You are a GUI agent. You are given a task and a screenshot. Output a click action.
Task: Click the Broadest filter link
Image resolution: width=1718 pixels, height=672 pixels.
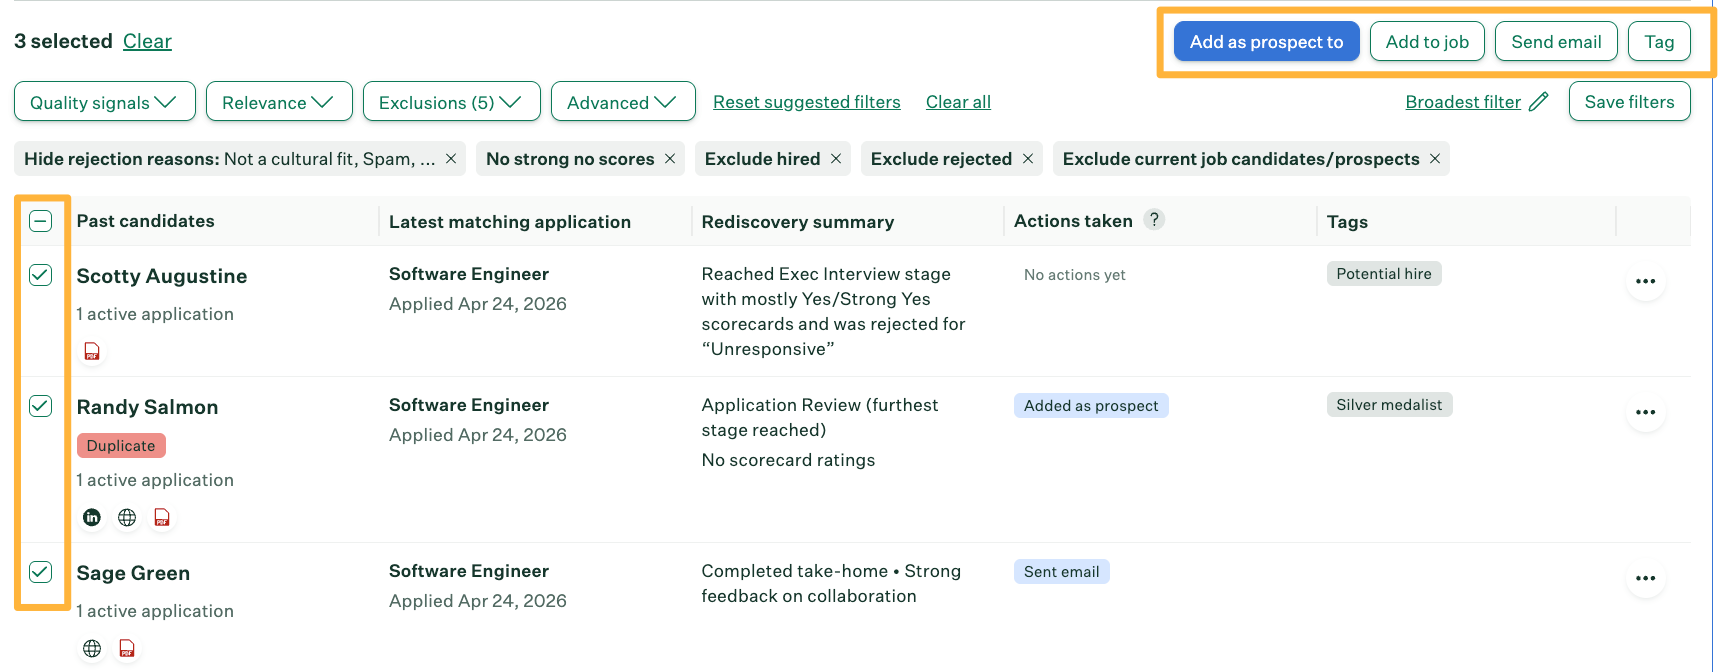[1463, 102]
